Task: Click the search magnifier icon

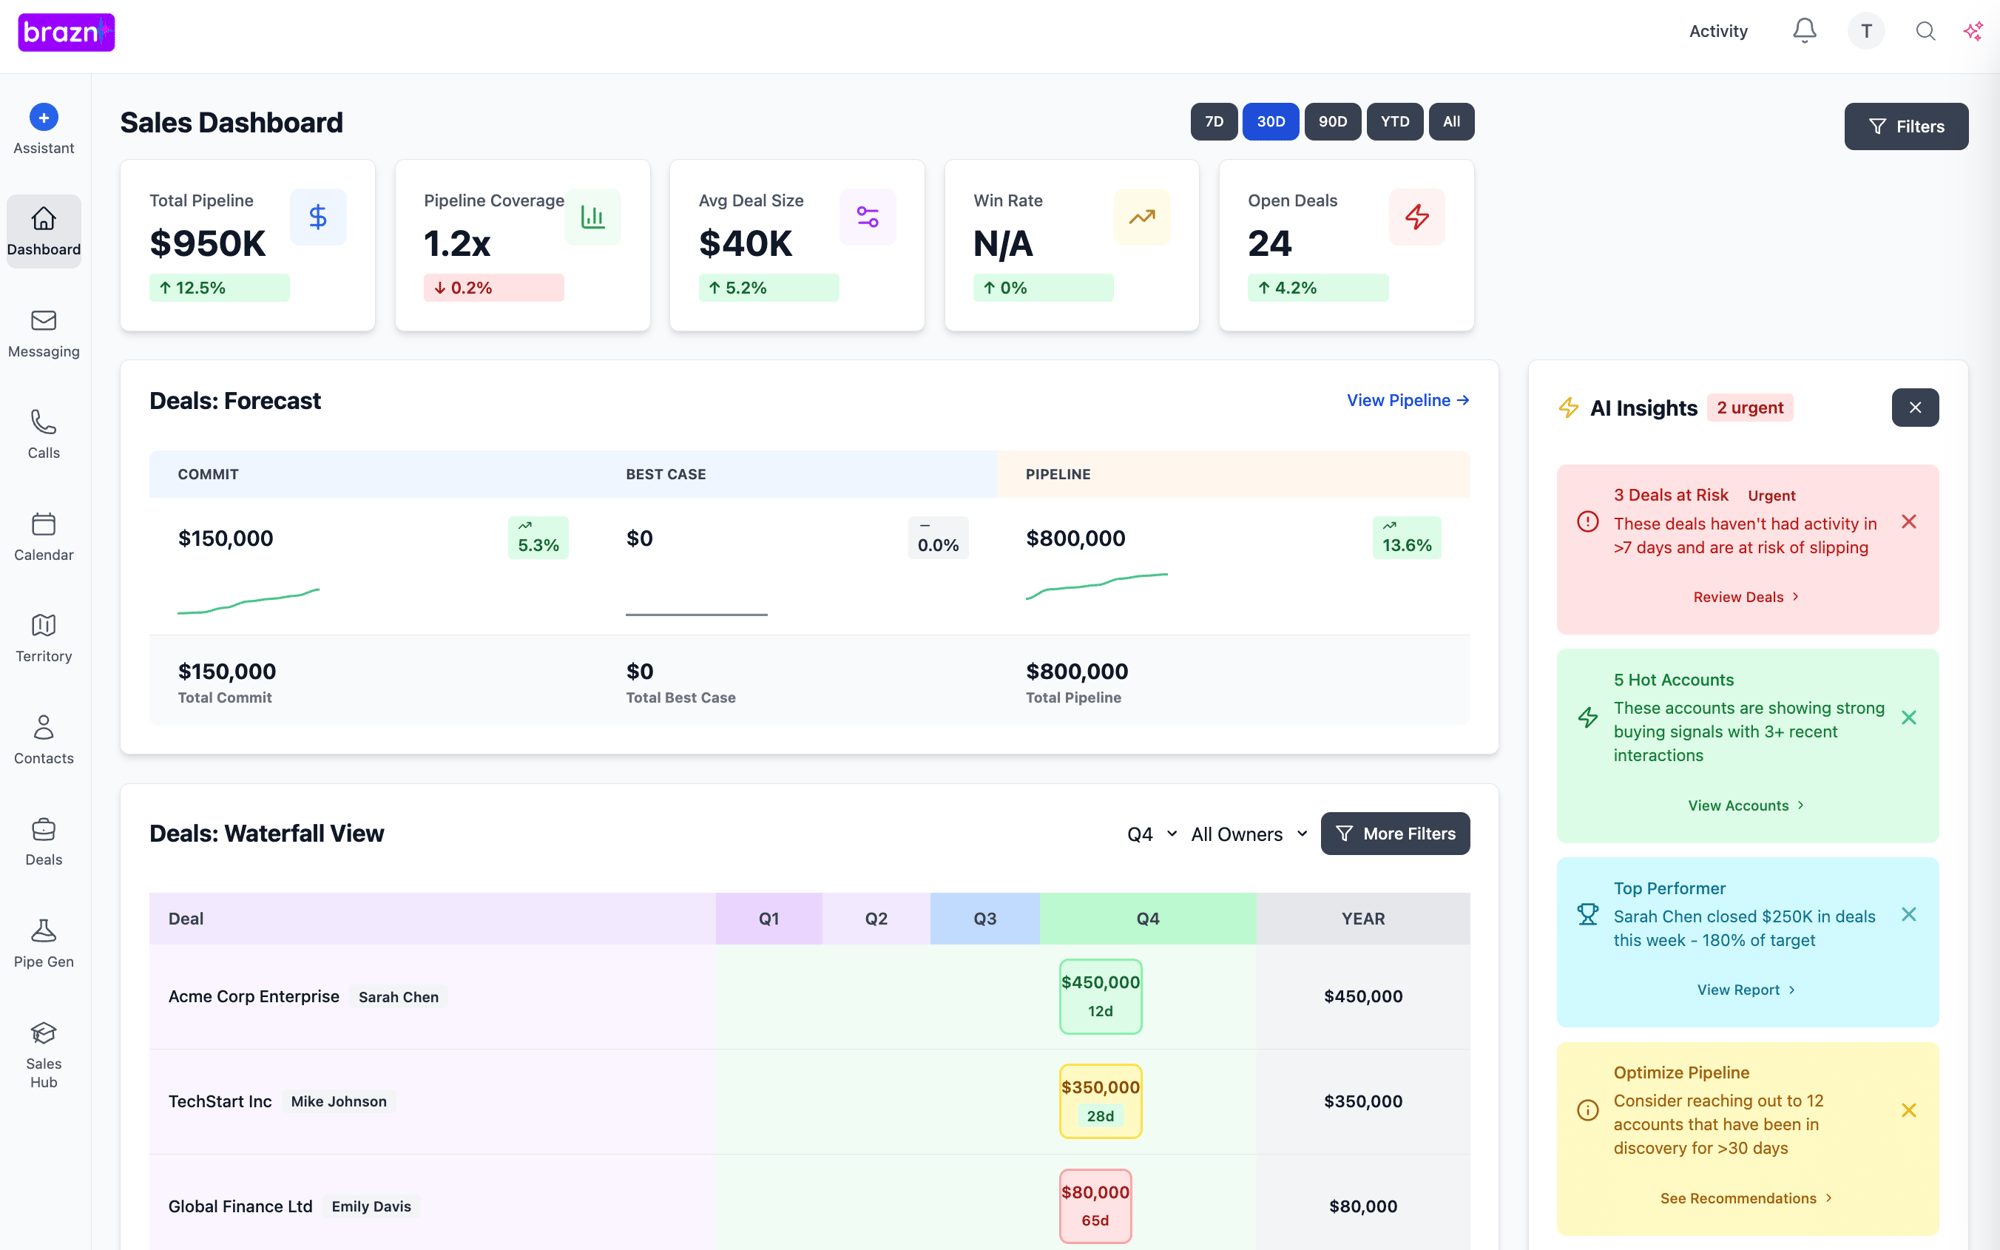Action: pyautogui.click(x=1925, y=31)
